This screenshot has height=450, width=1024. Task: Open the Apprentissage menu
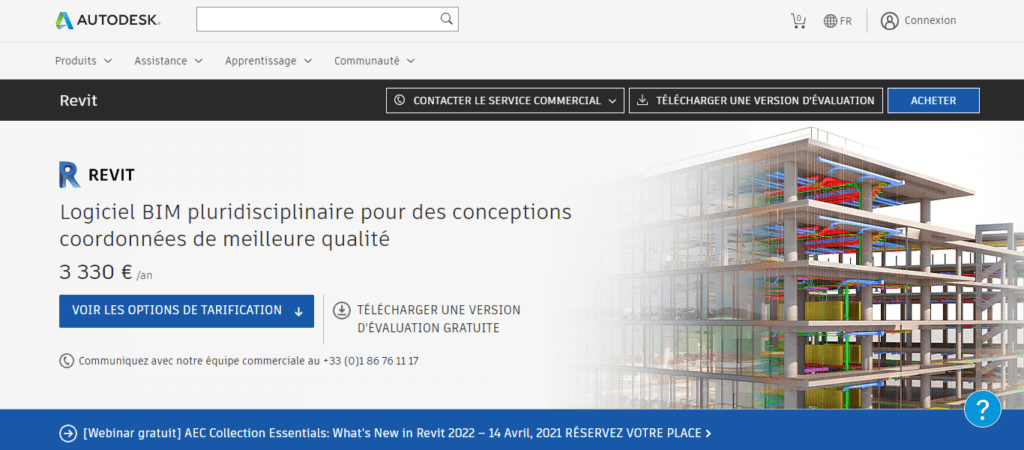click(x=268, y=61)
